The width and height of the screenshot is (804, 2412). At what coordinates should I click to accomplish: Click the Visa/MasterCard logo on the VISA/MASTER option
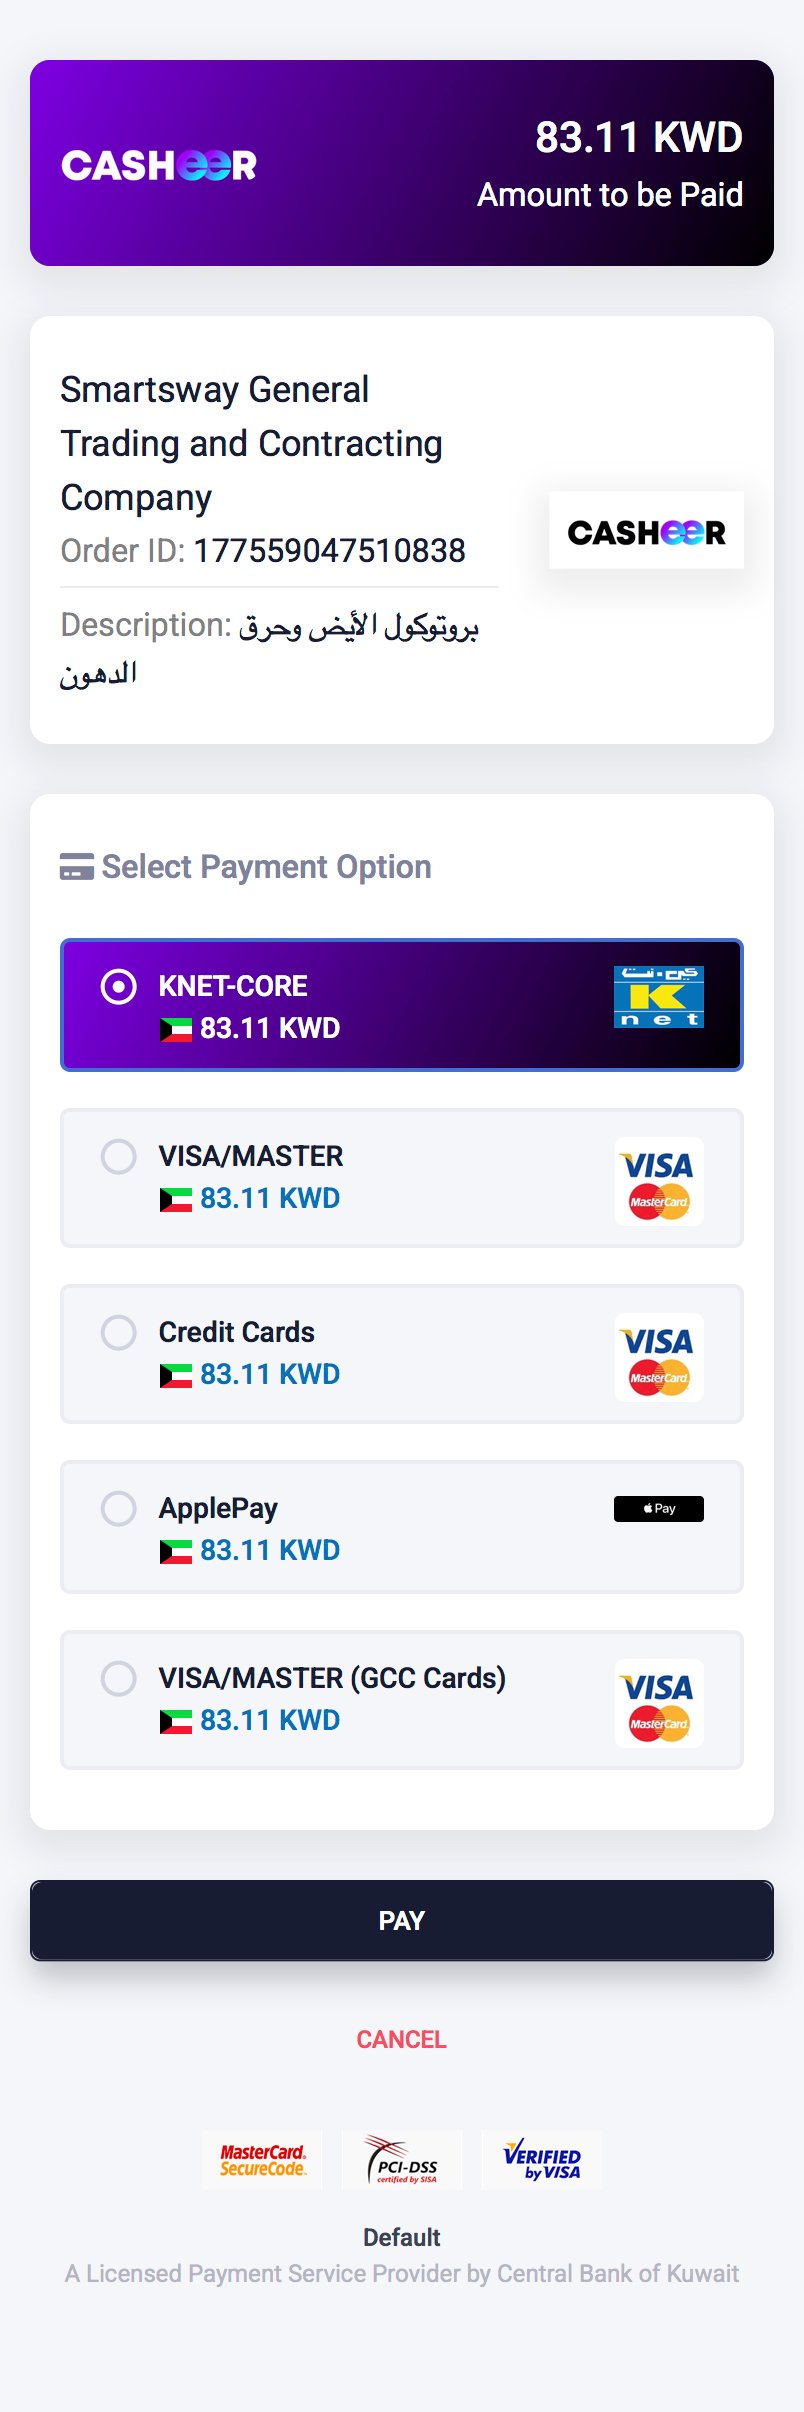pos(658,1181)
